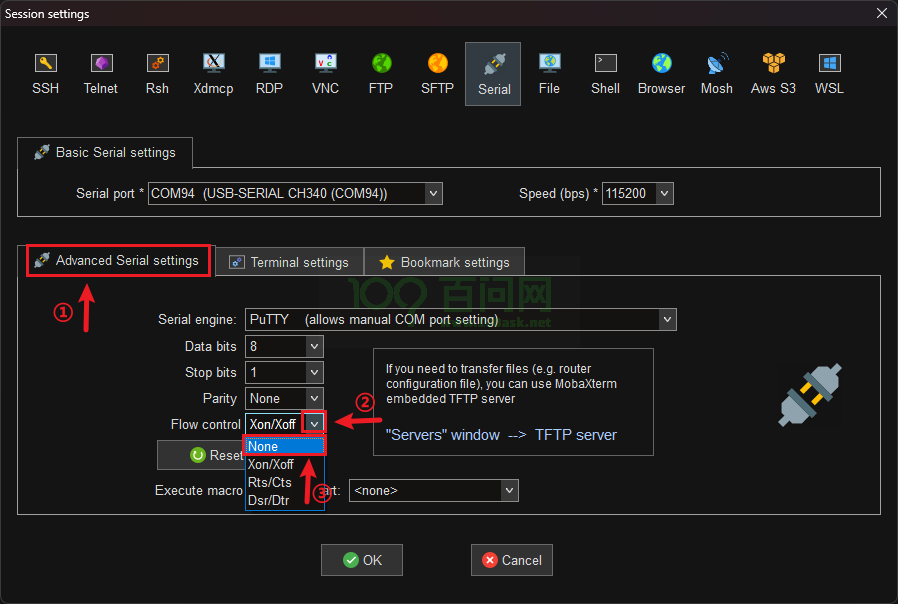Open the Data bits dropdown

(x=314, y=346)
